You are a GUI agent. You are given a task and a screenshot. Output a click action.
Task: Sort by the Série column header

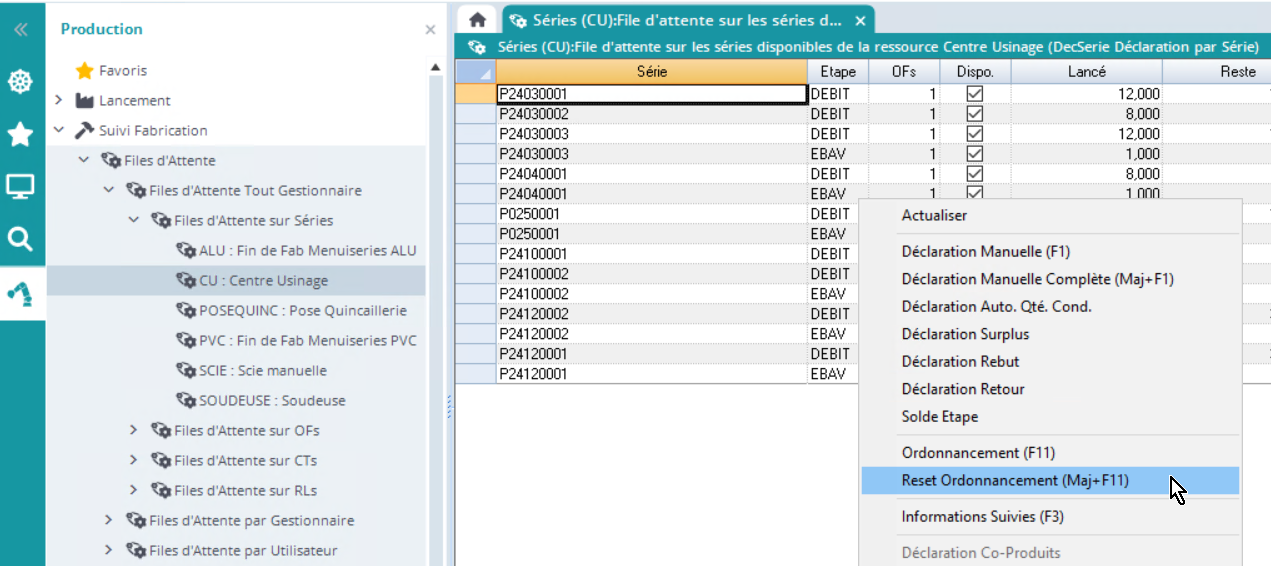(651, 72)
